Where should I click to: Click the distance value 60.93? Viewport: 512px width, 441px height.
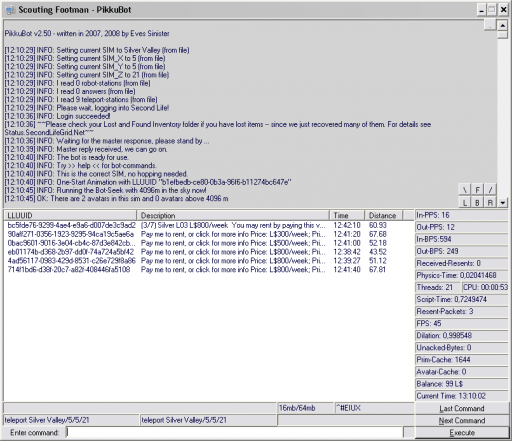pyautogui.click(x=377, y=225)
